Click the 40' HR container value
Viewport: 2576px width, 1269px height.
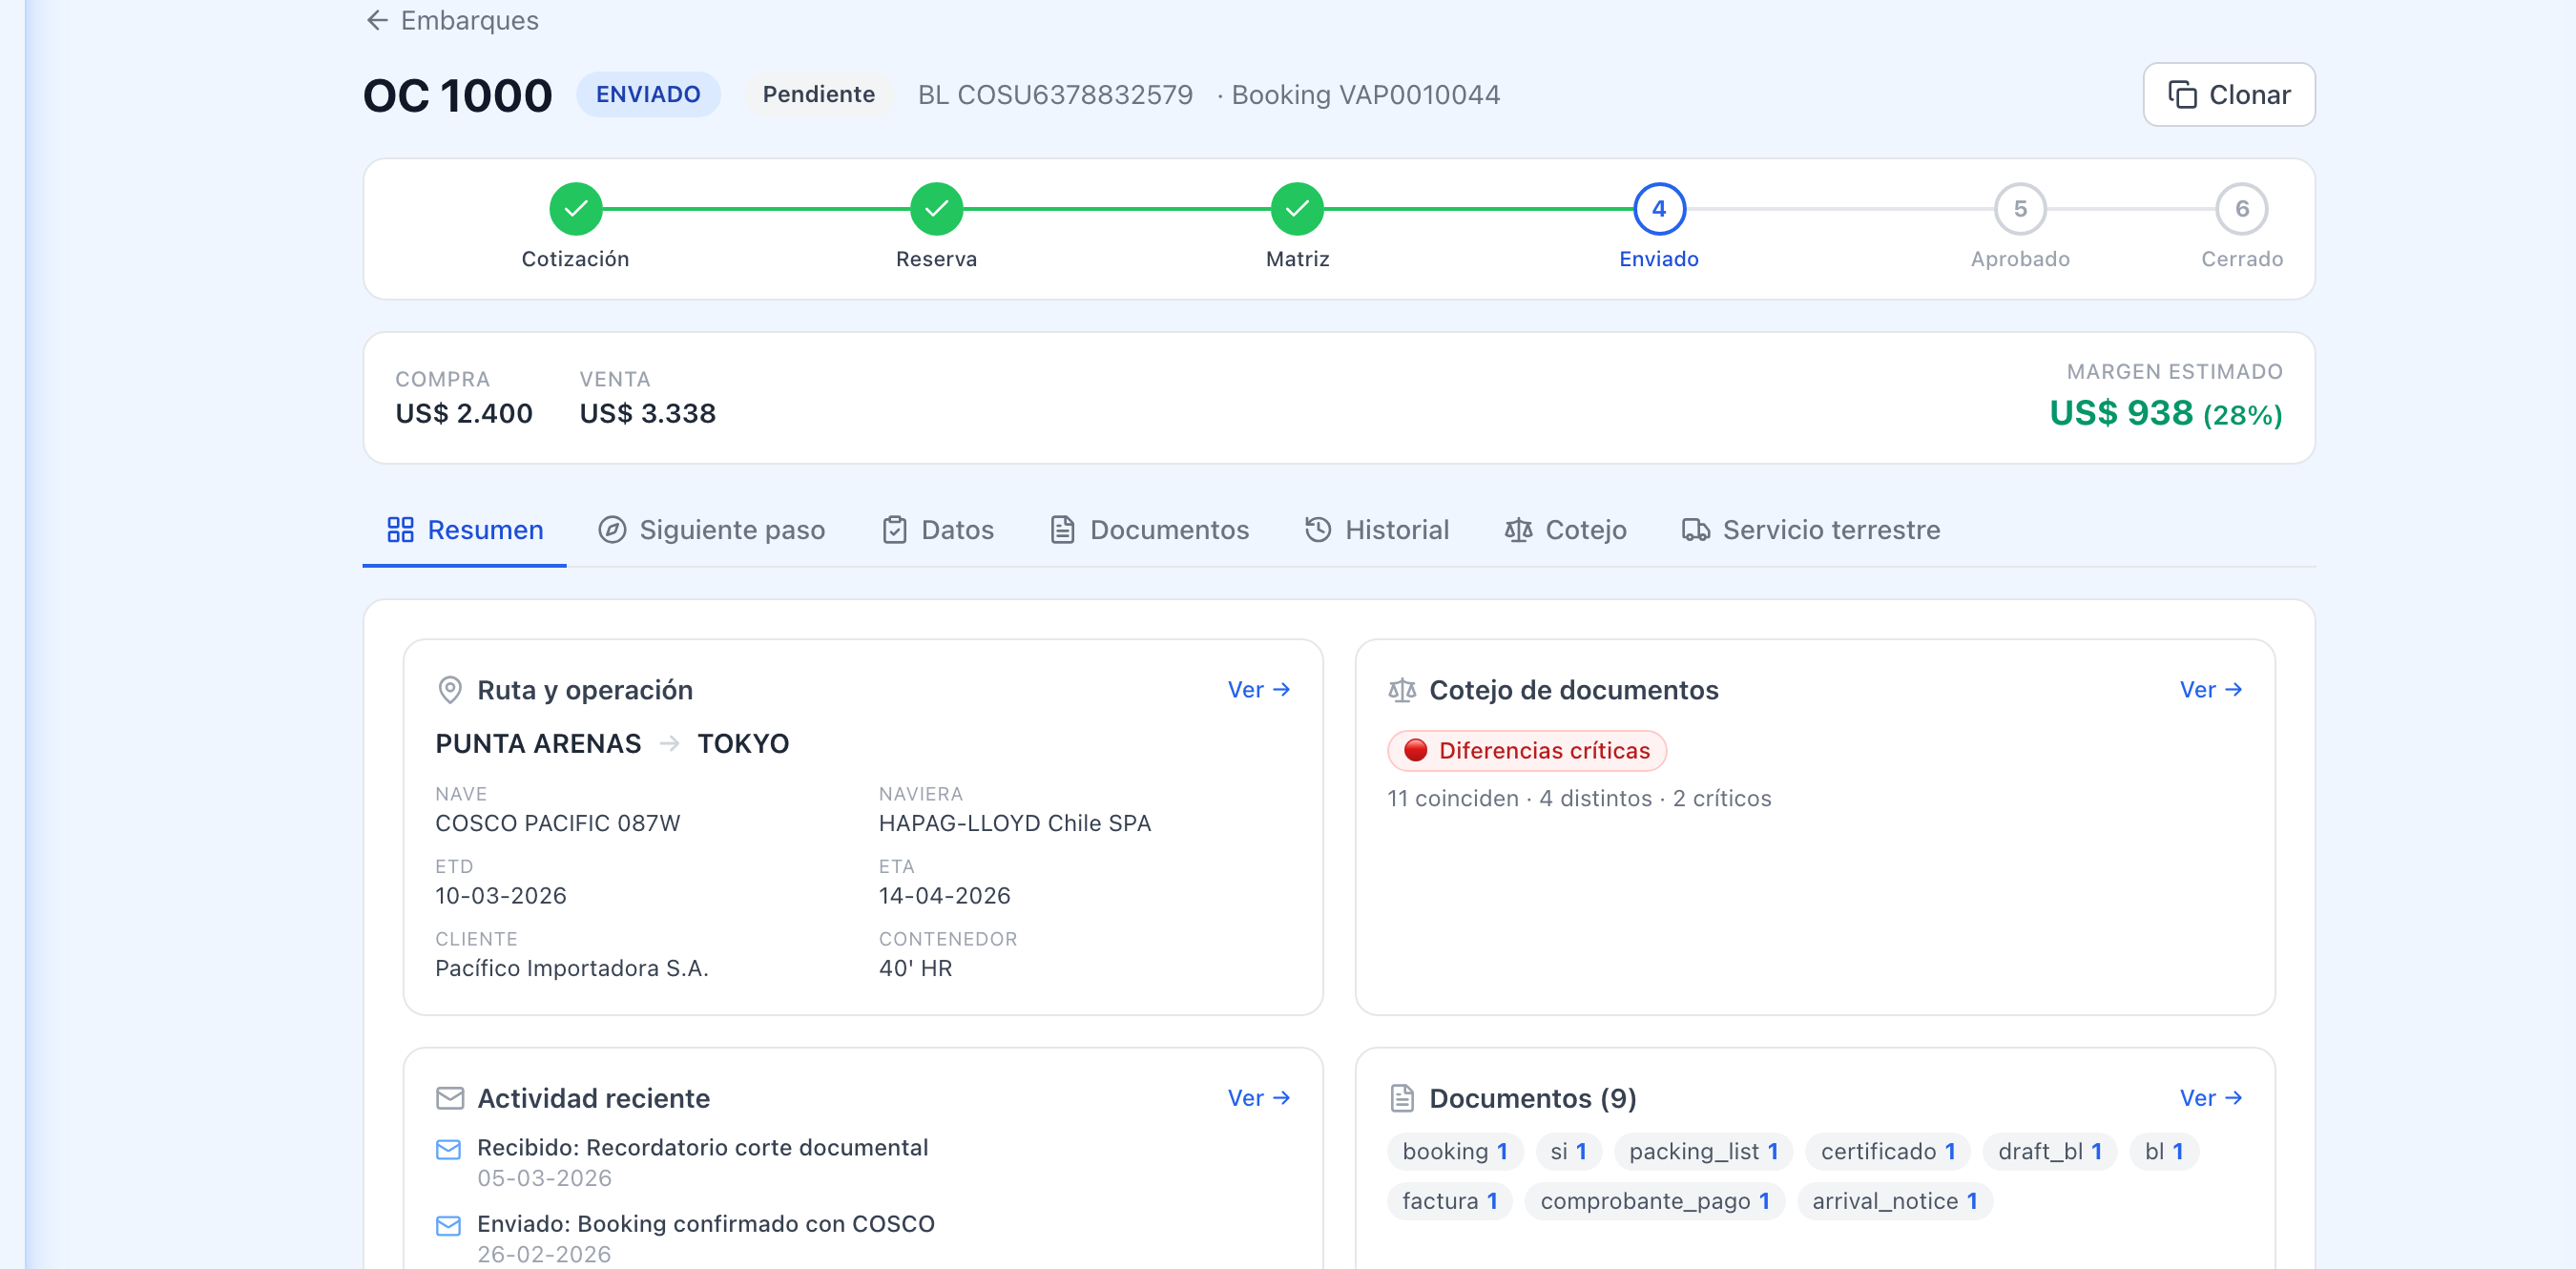[x=915, y=969]
